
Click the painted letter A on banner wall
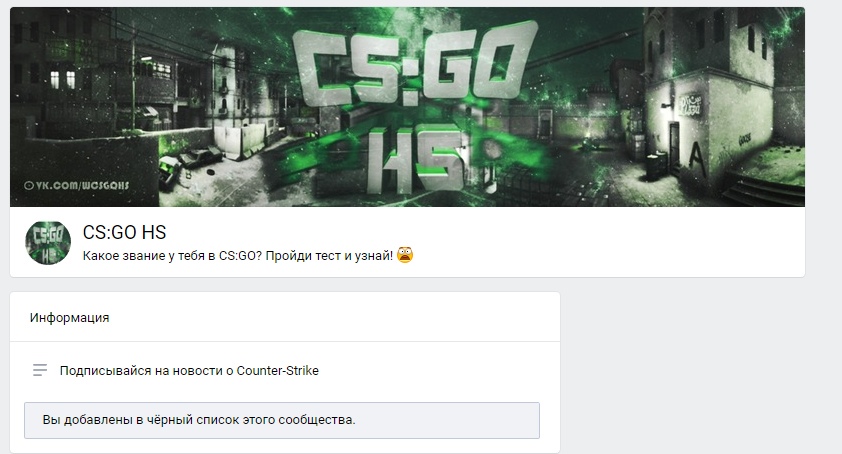(x=696, y=155)
